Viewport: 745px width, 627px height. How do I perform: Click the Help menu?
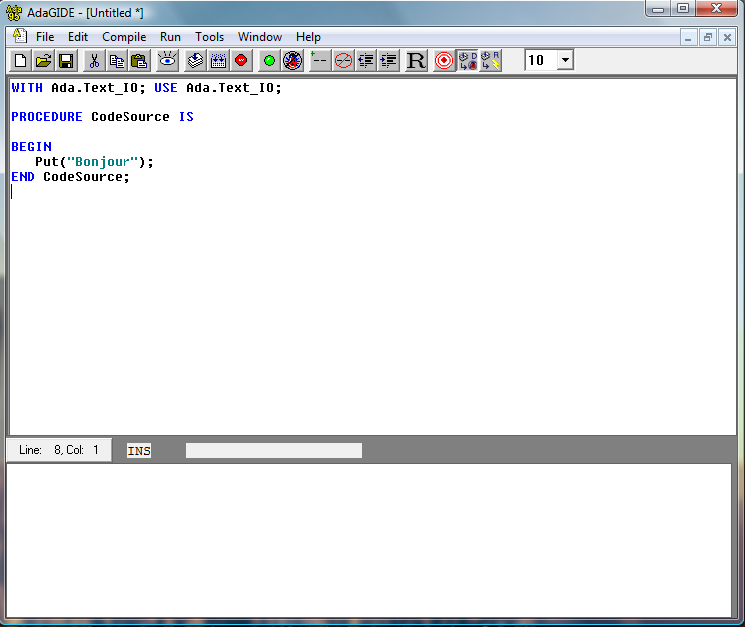(x=308, y=37)
